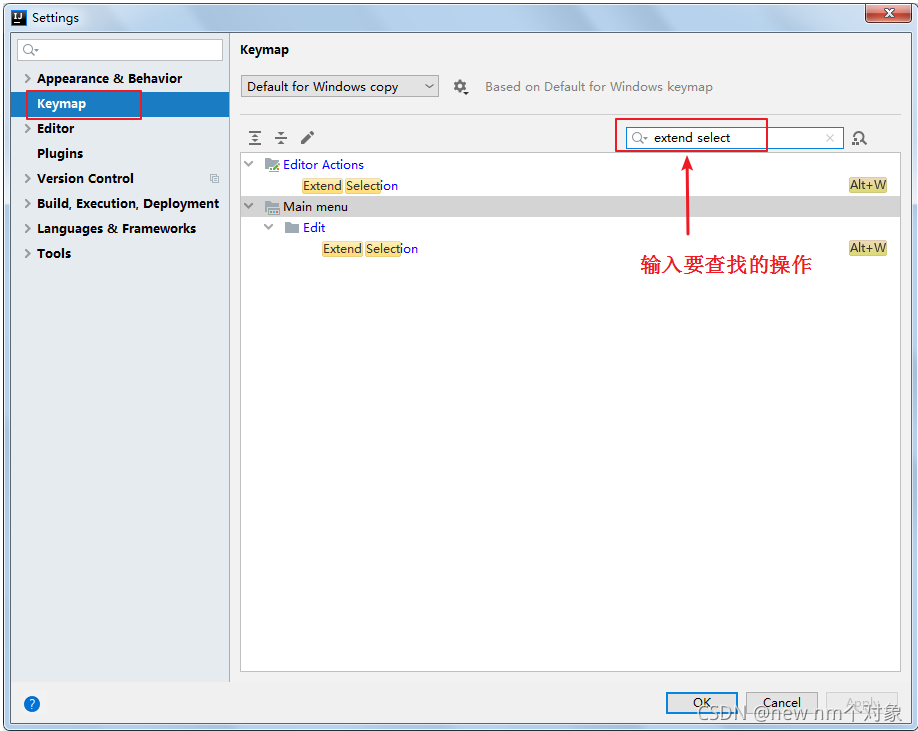Click the OK button
The height and width of the screenshot is (731, 918).
coord(701,703)
